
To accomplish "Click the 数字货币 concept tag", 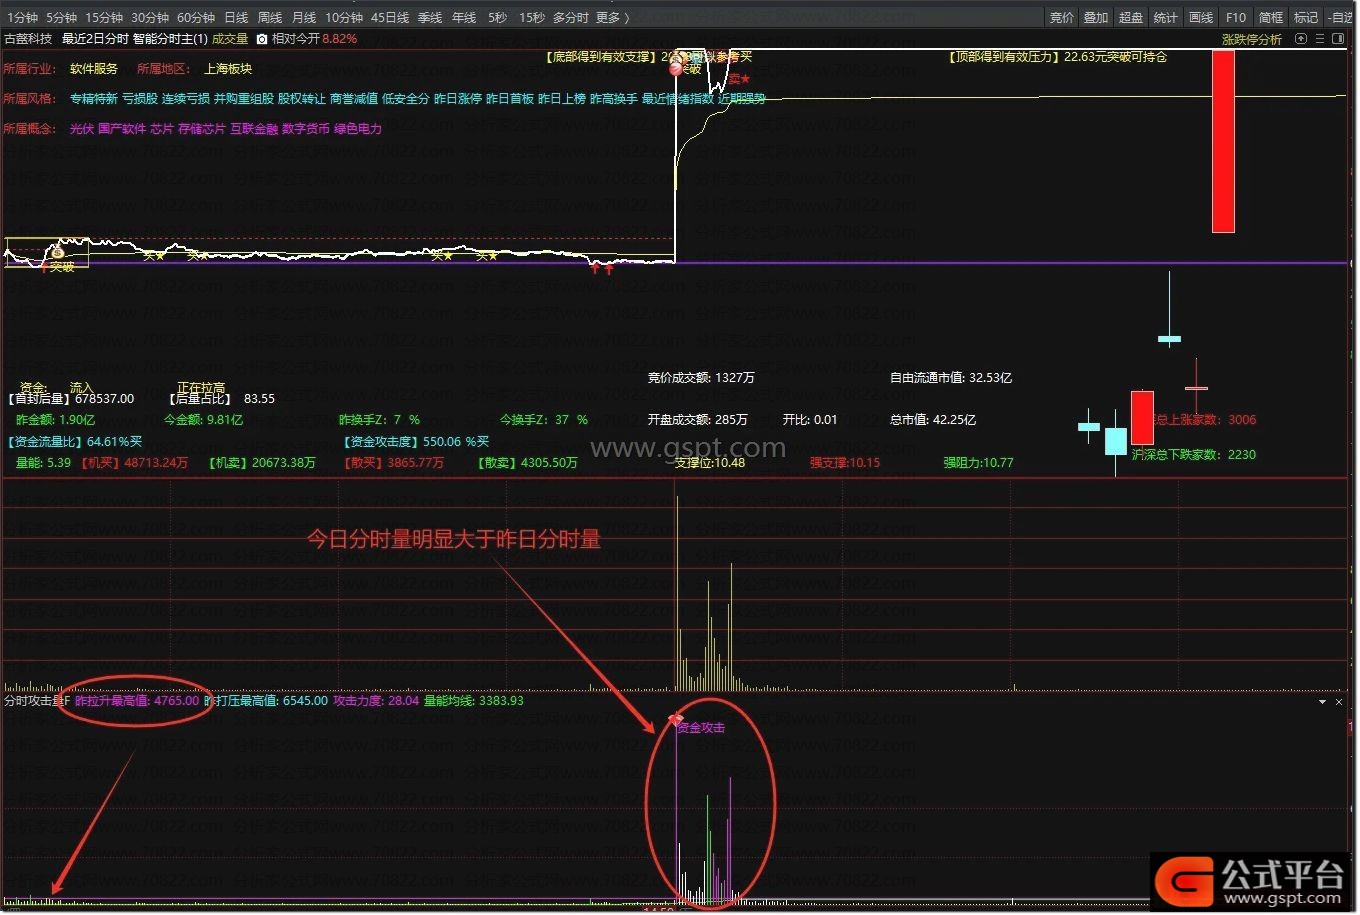I will (306, 129).
